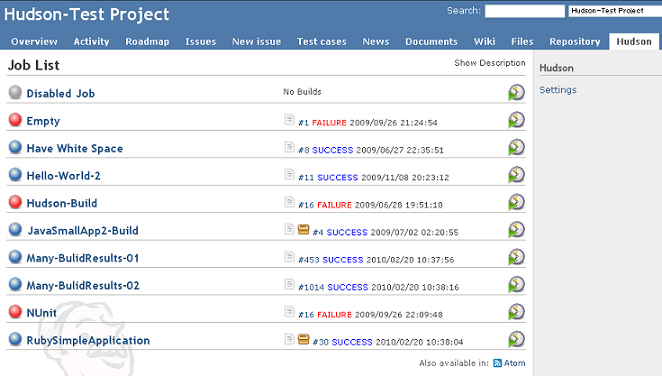
Task: Trigger build icon in Empty row
Action: point(516,119)
